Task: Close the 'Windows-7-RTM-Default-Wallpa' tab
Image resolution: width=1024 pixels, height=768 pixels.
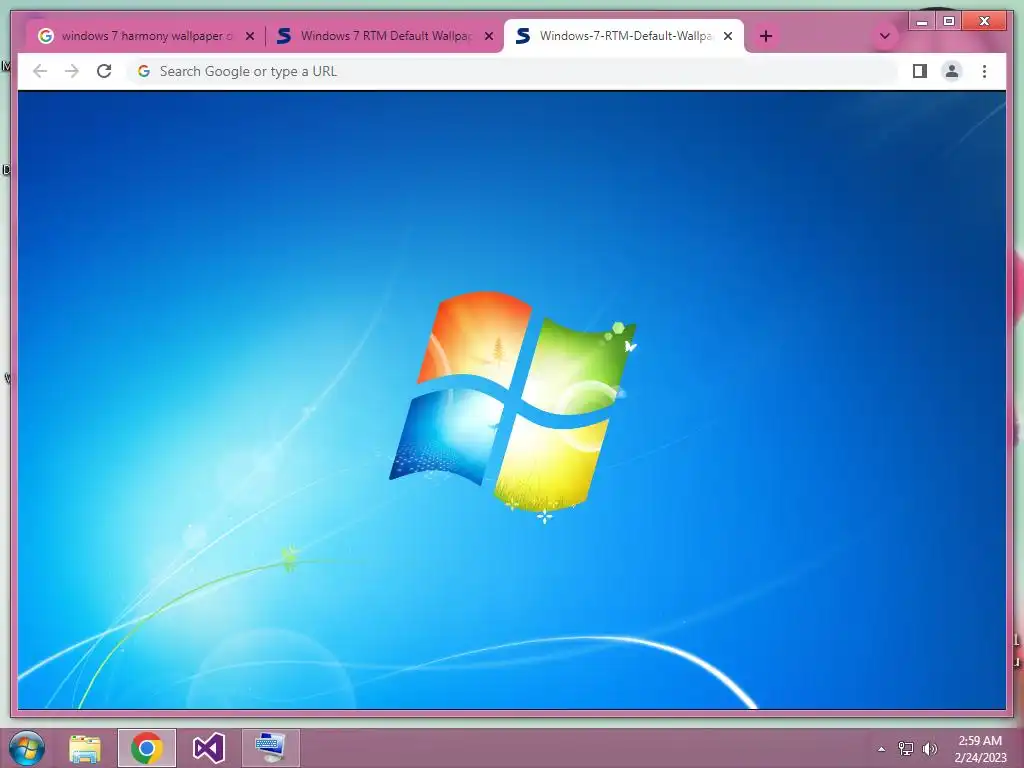Action: [728, 37]
